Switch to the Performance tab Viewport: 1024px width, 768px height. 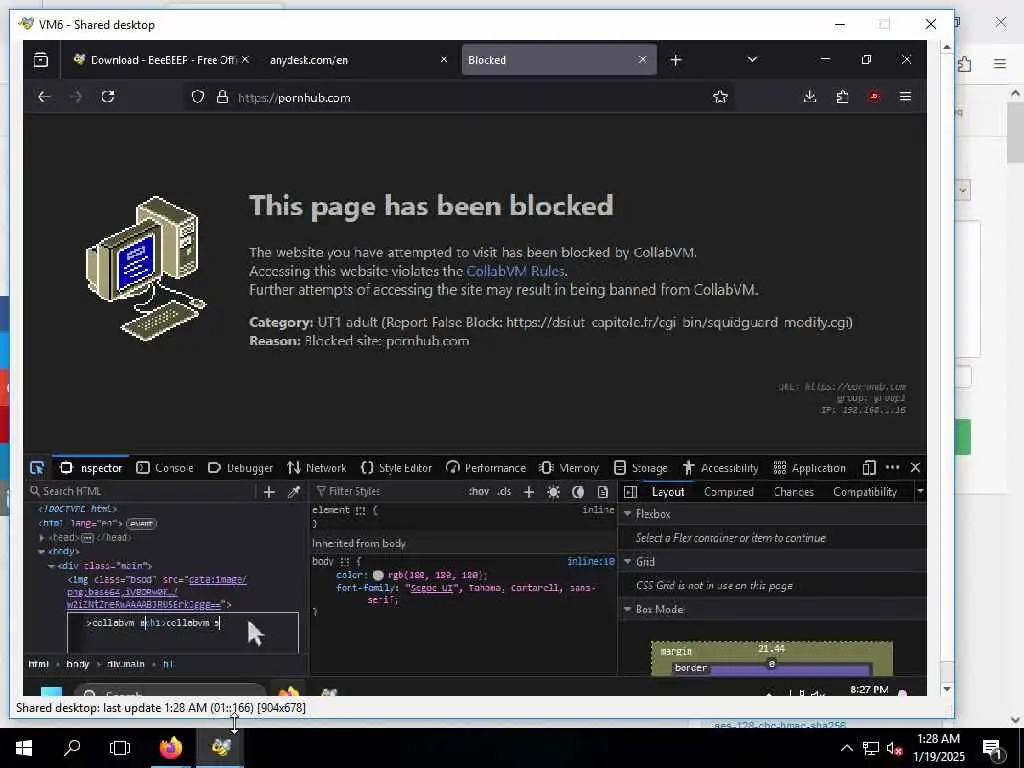pyautogui.click(x=486, y=468)
